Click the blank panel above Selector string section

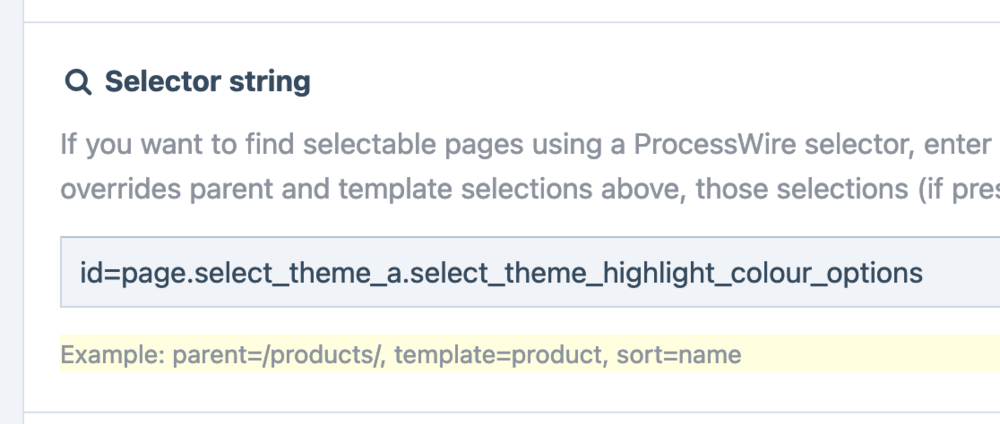click(500, 9)
